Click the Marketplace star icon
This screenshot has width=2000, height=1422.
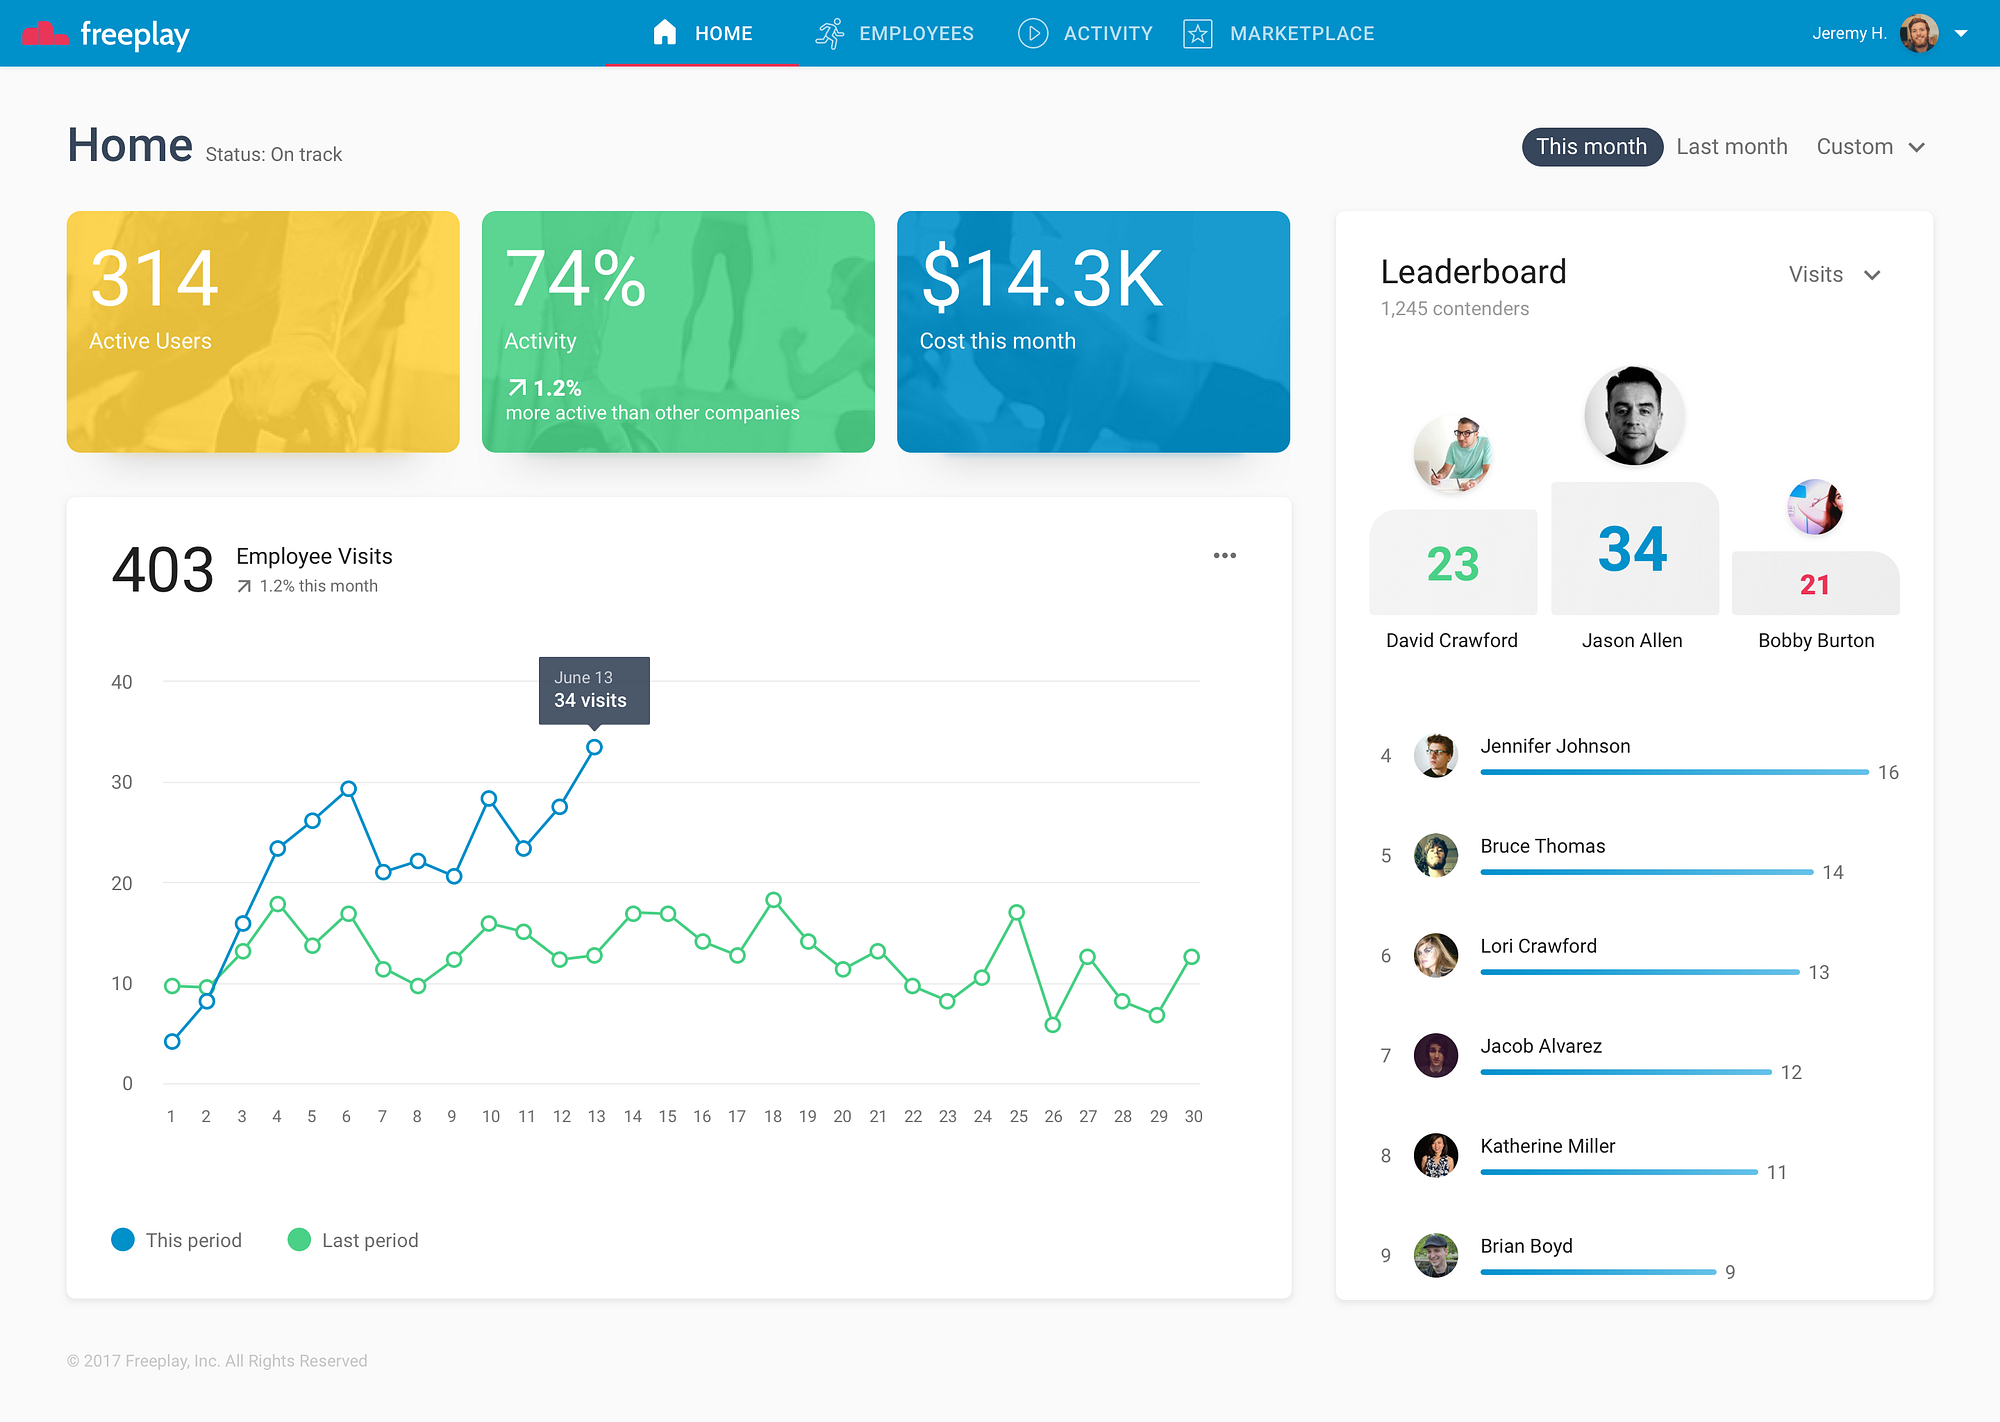[1197, 33]
